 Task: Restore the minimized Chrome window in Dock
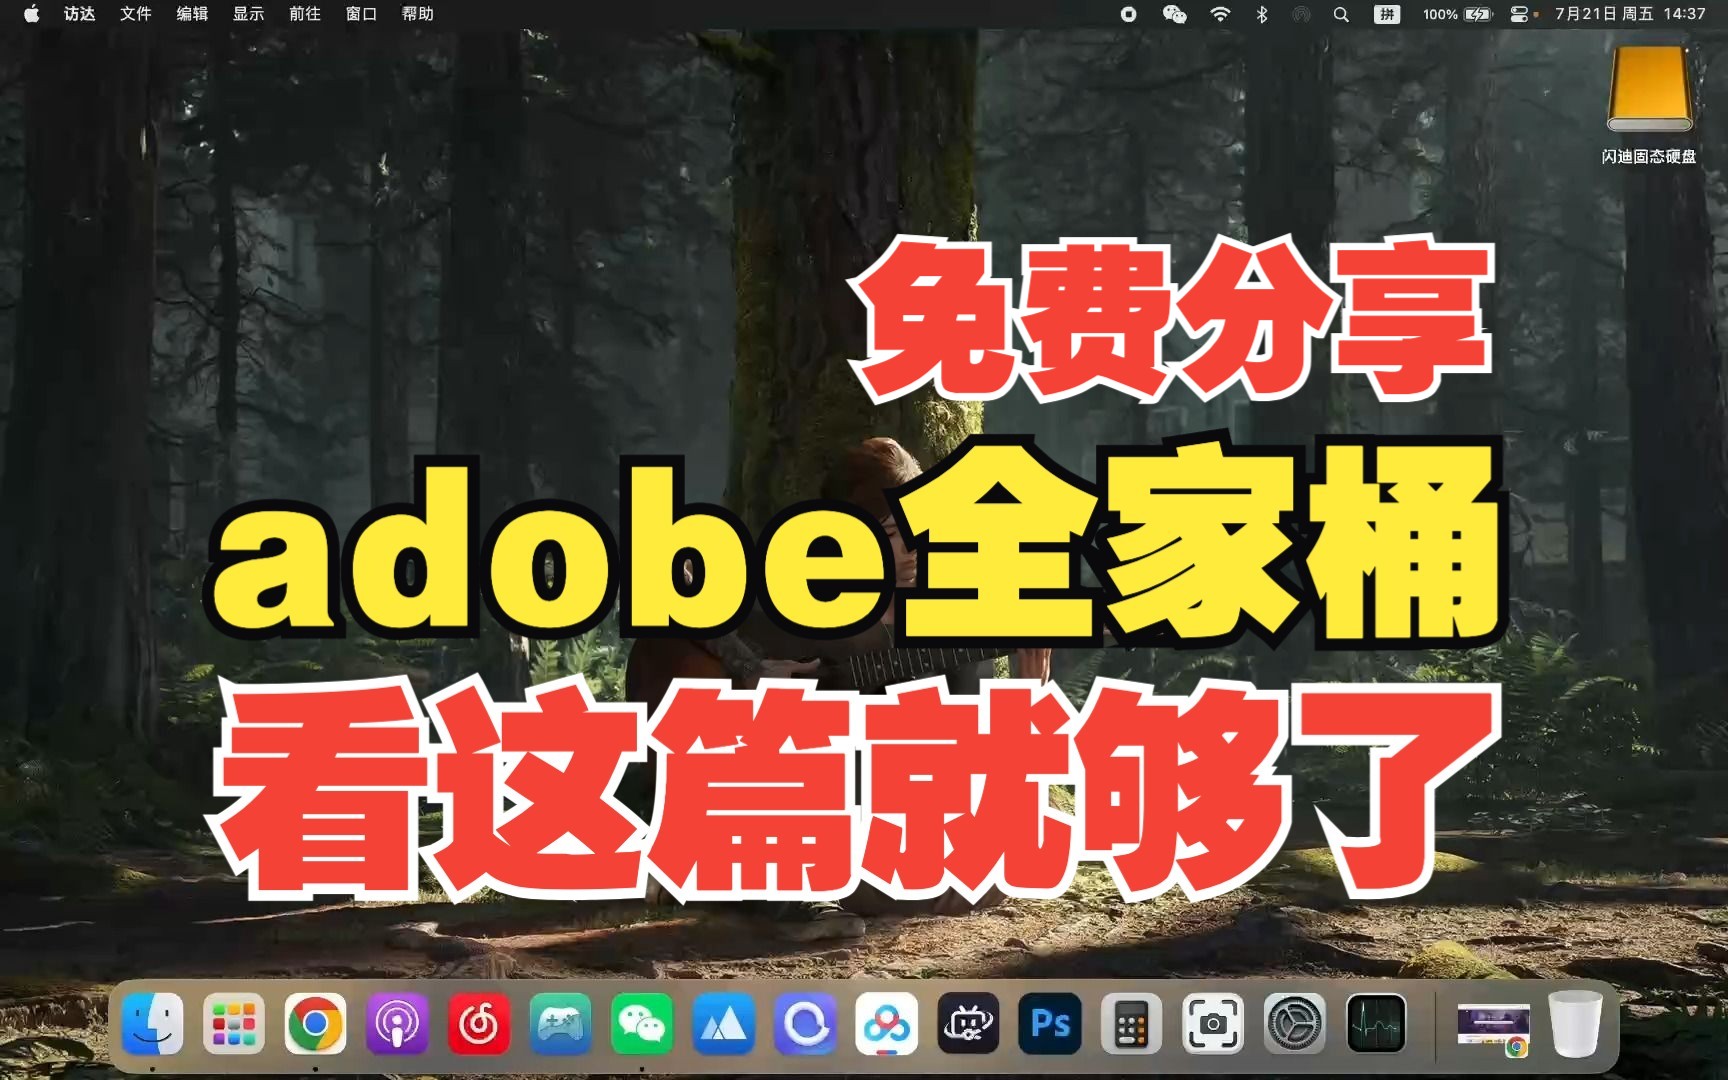point(1493,1029)
